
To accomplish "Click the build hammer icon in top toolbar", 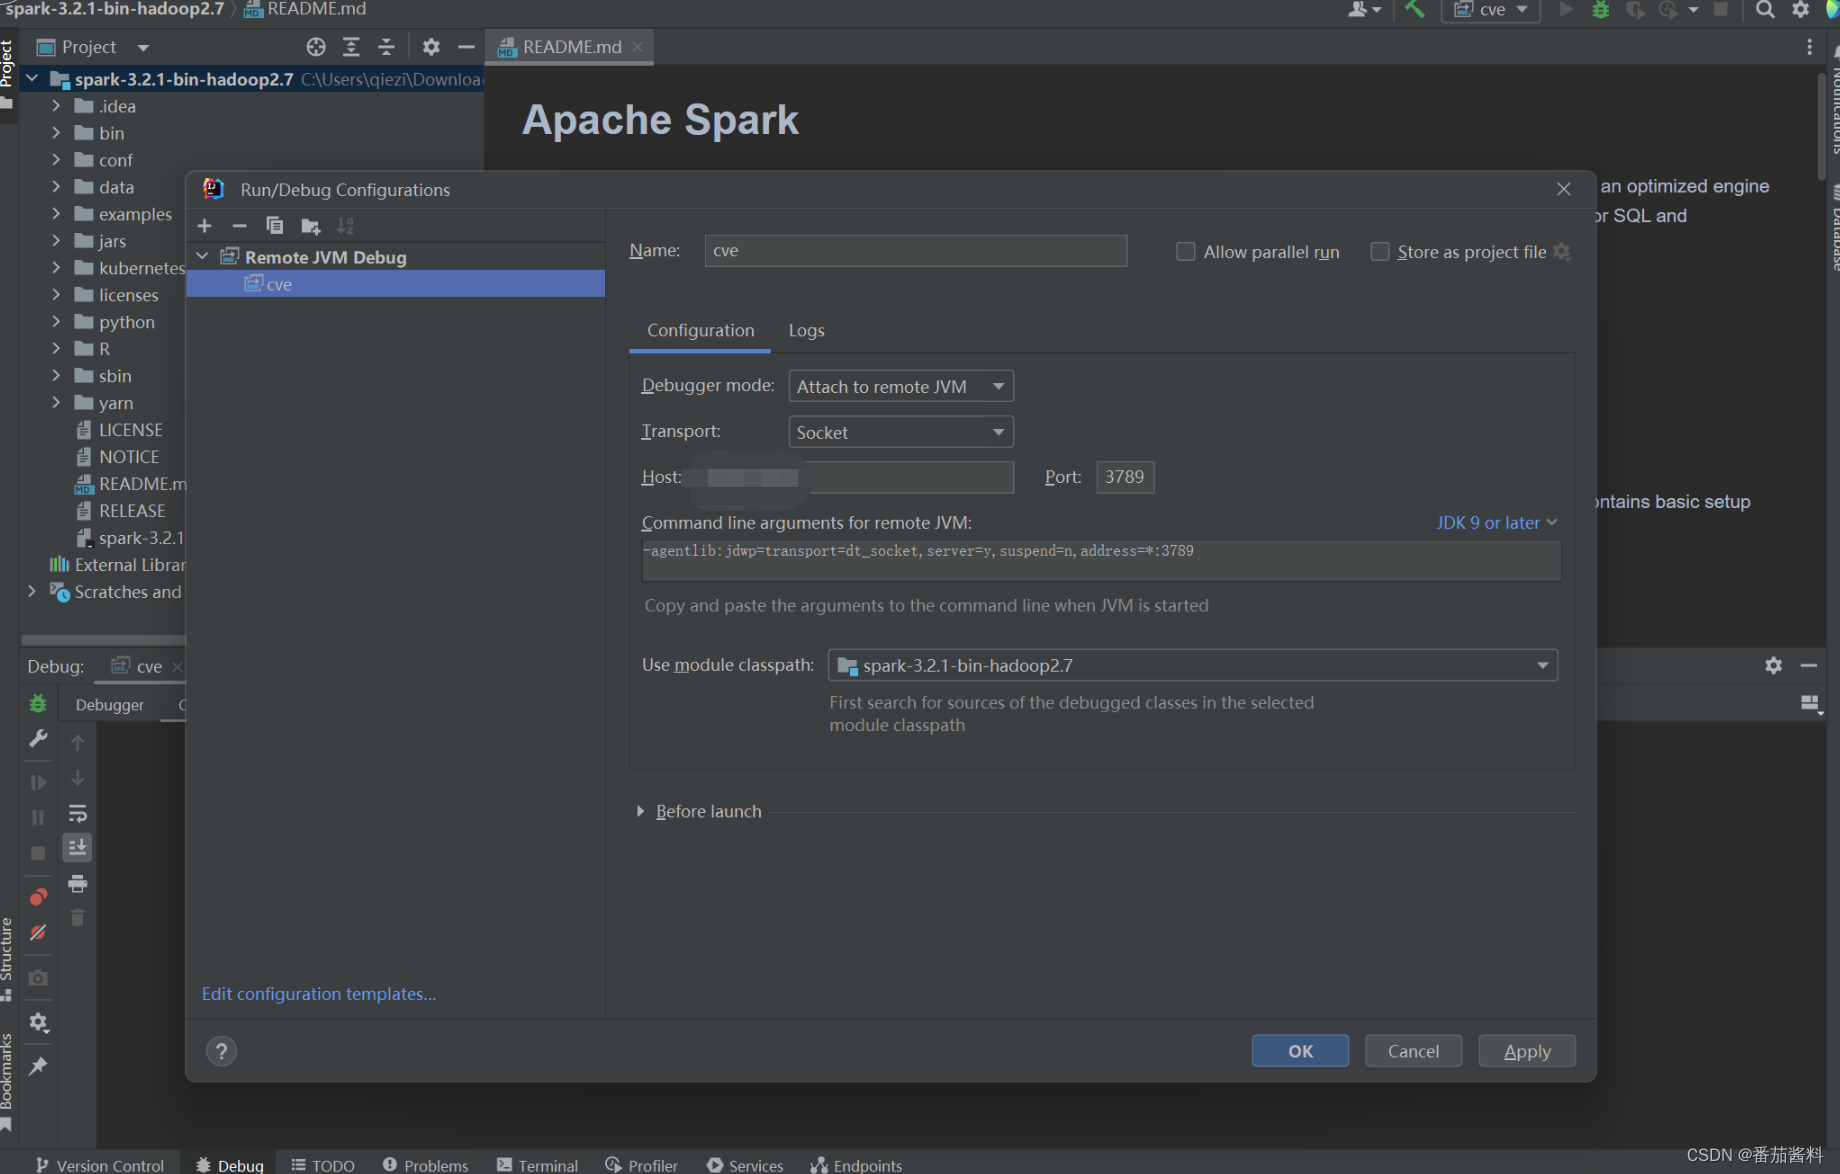I will pos(1414,9).
